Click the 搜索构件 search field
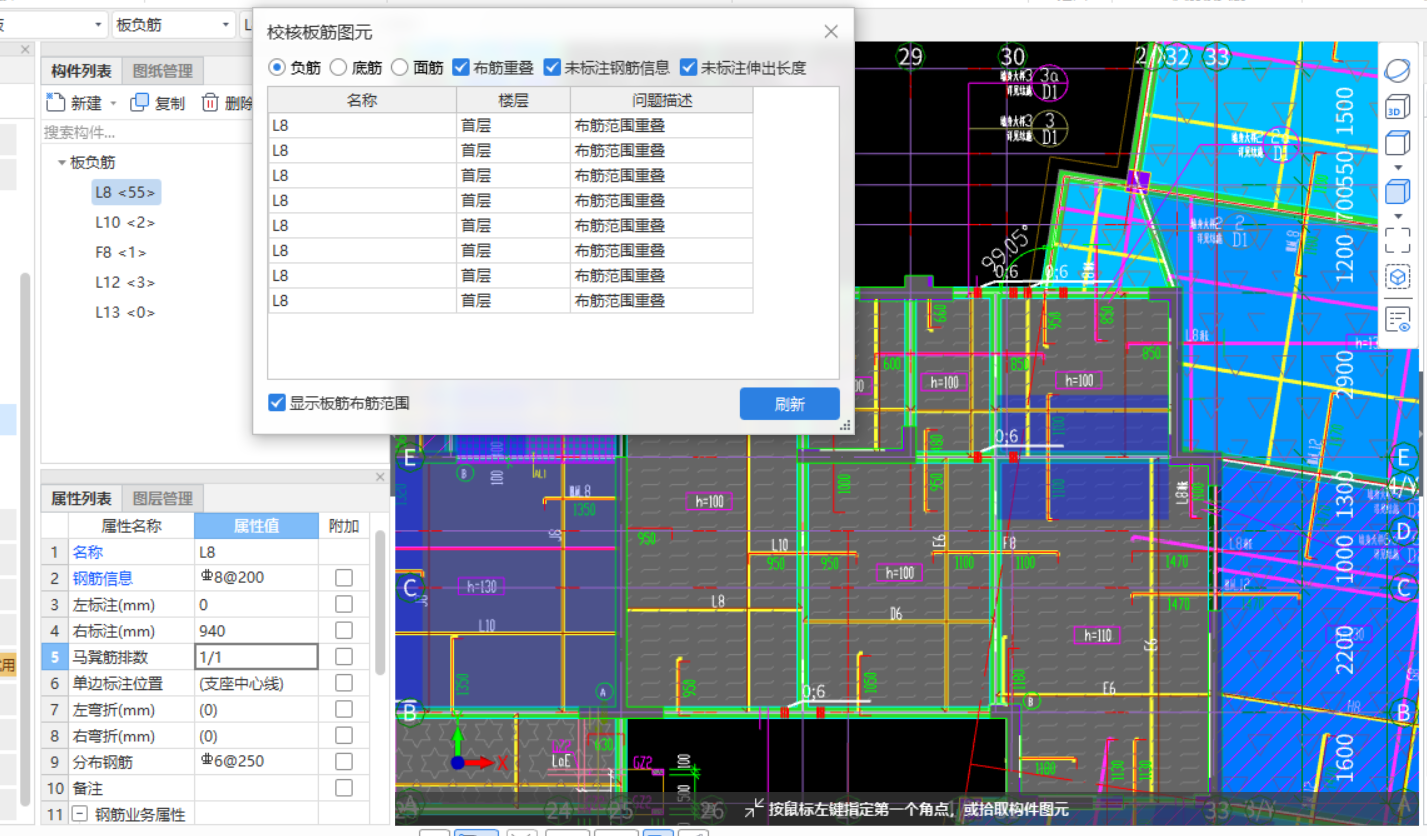The image size is (1427, 836). (145, 132)
